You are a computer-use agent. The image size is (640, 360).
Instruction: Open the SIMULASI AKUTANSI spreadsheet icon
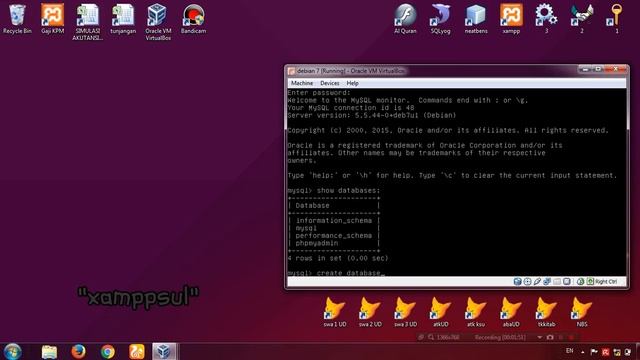pos(87,22)
